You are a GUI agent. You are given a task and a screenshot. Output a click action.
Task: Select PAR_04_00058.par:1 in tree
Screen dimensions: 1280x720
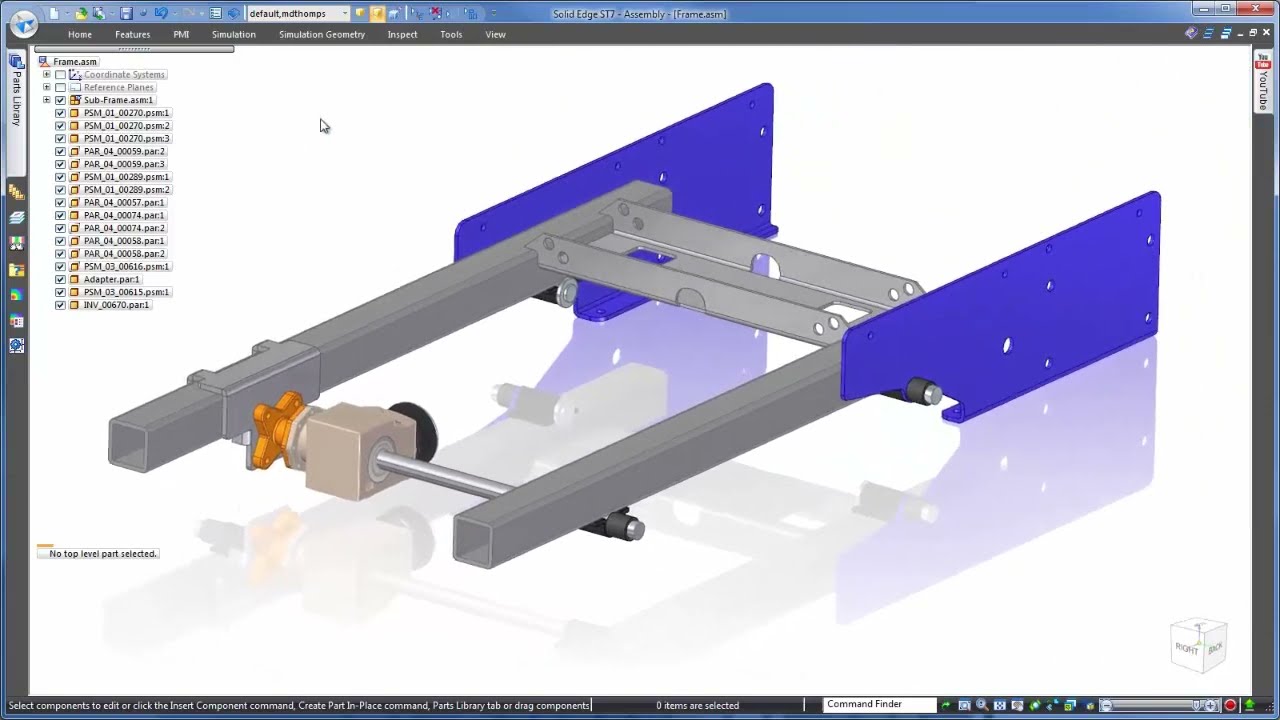coord(124,241)
